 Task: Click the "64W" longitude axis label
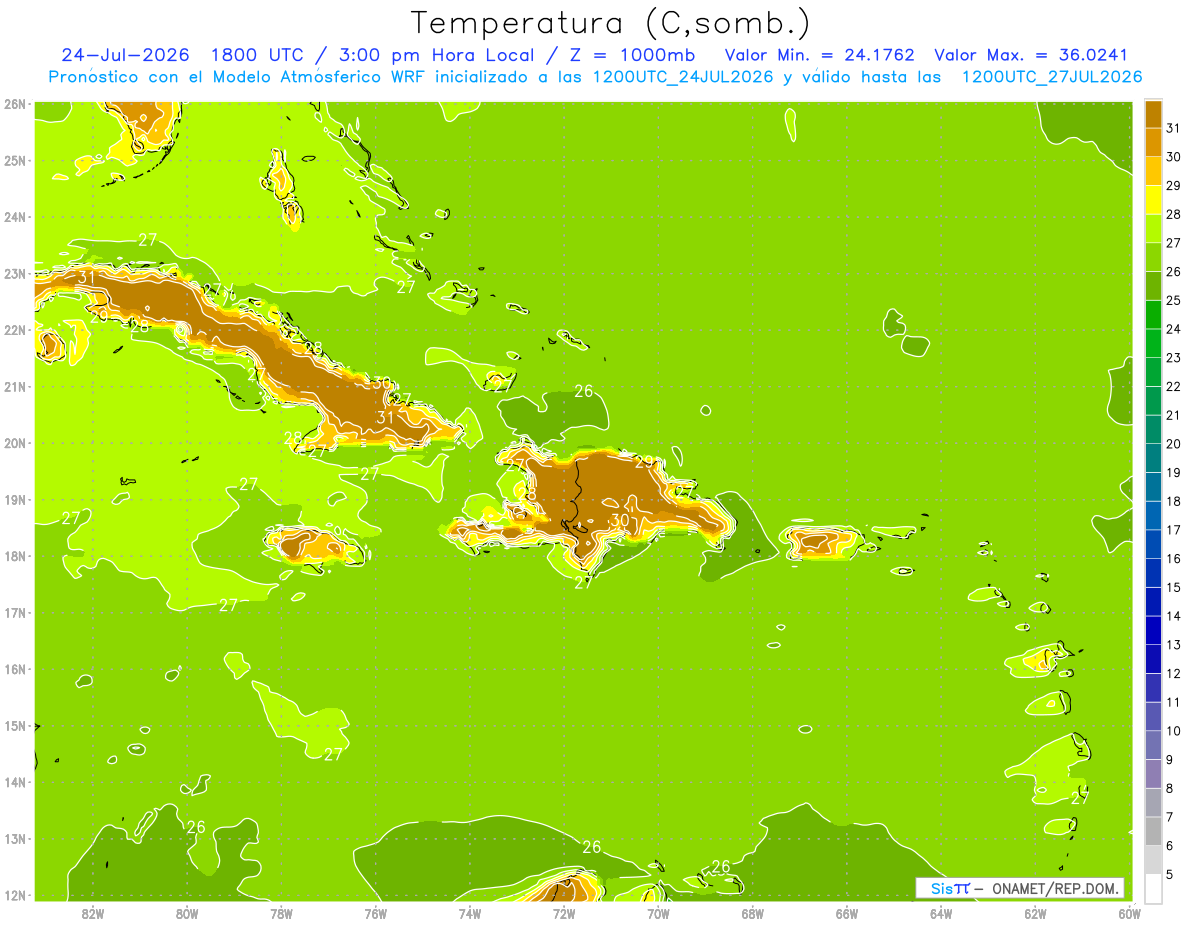point(941,913)
